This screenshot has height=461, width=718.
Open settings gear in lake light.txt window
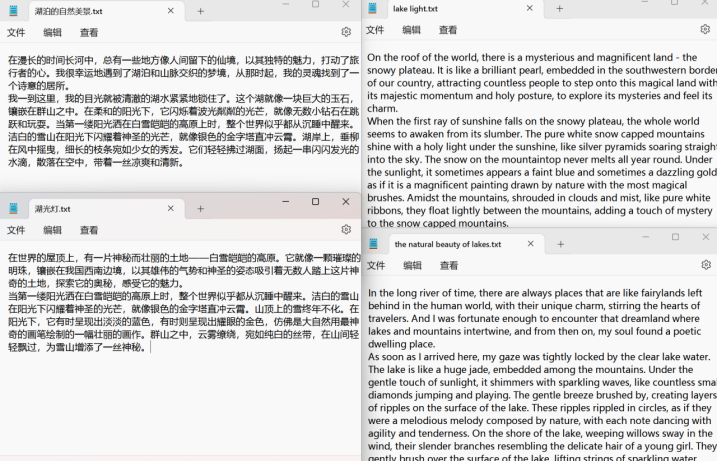[x=705, y=29]
